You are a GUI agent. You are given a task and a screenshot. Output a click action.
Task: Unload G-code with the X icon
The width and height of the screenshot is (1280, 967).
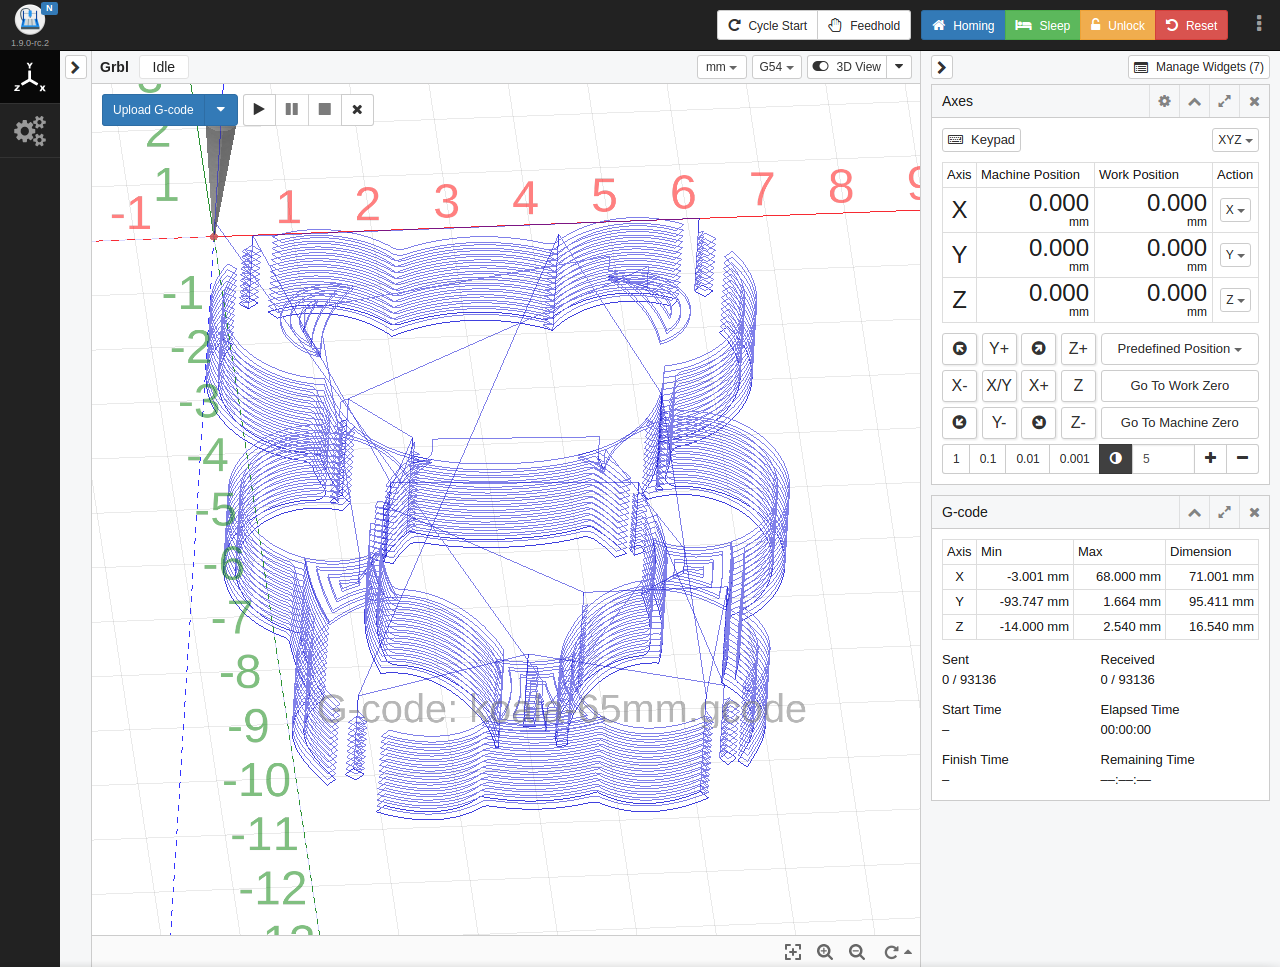tap(357, 109)
